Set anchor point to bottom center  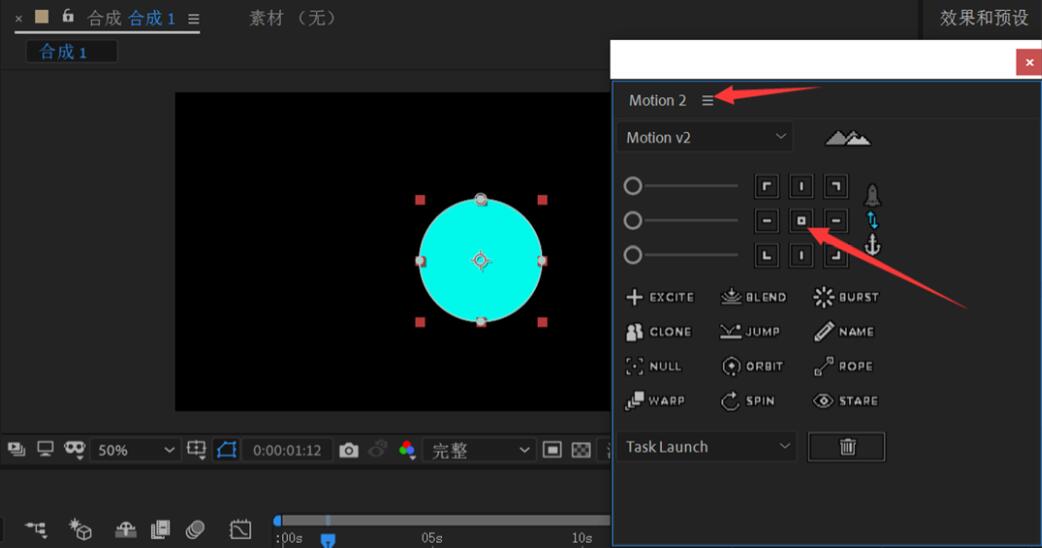pyautogui.click(x=801, y=255)
